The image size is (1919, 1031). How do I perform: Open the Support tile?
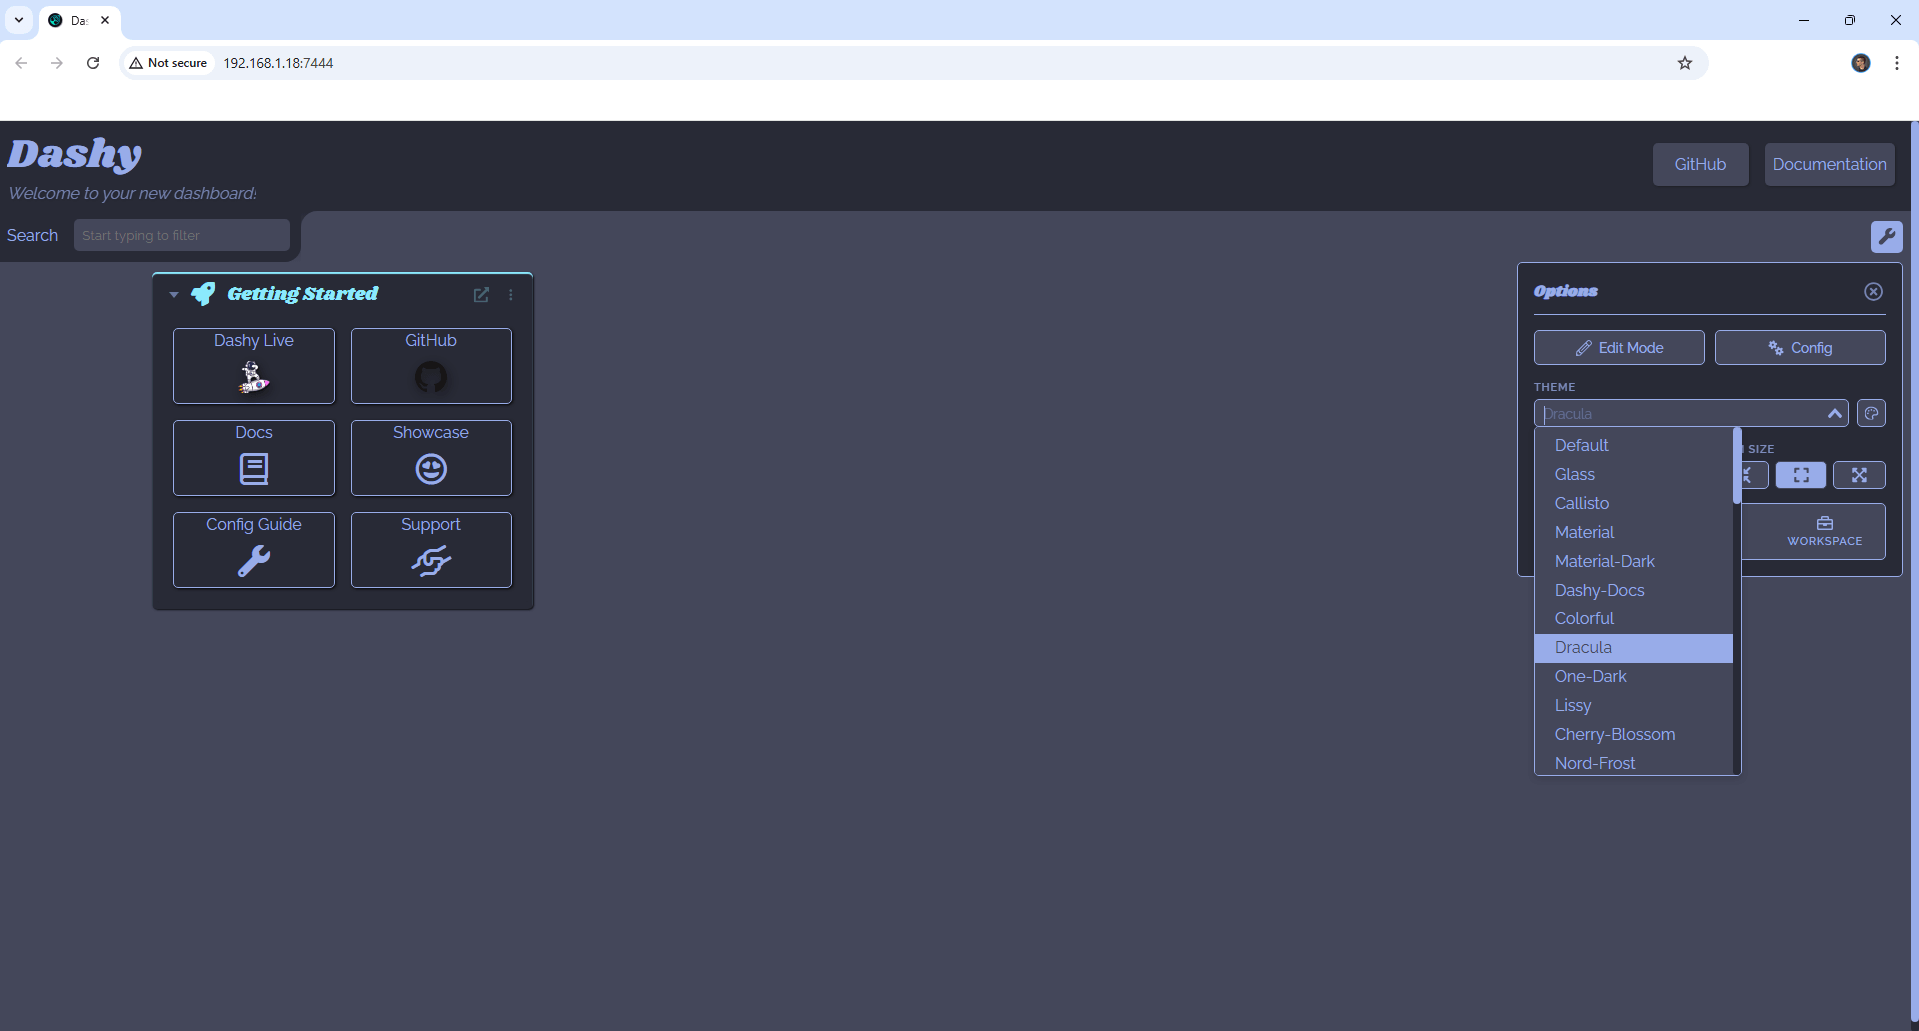(x=431, y=550)
